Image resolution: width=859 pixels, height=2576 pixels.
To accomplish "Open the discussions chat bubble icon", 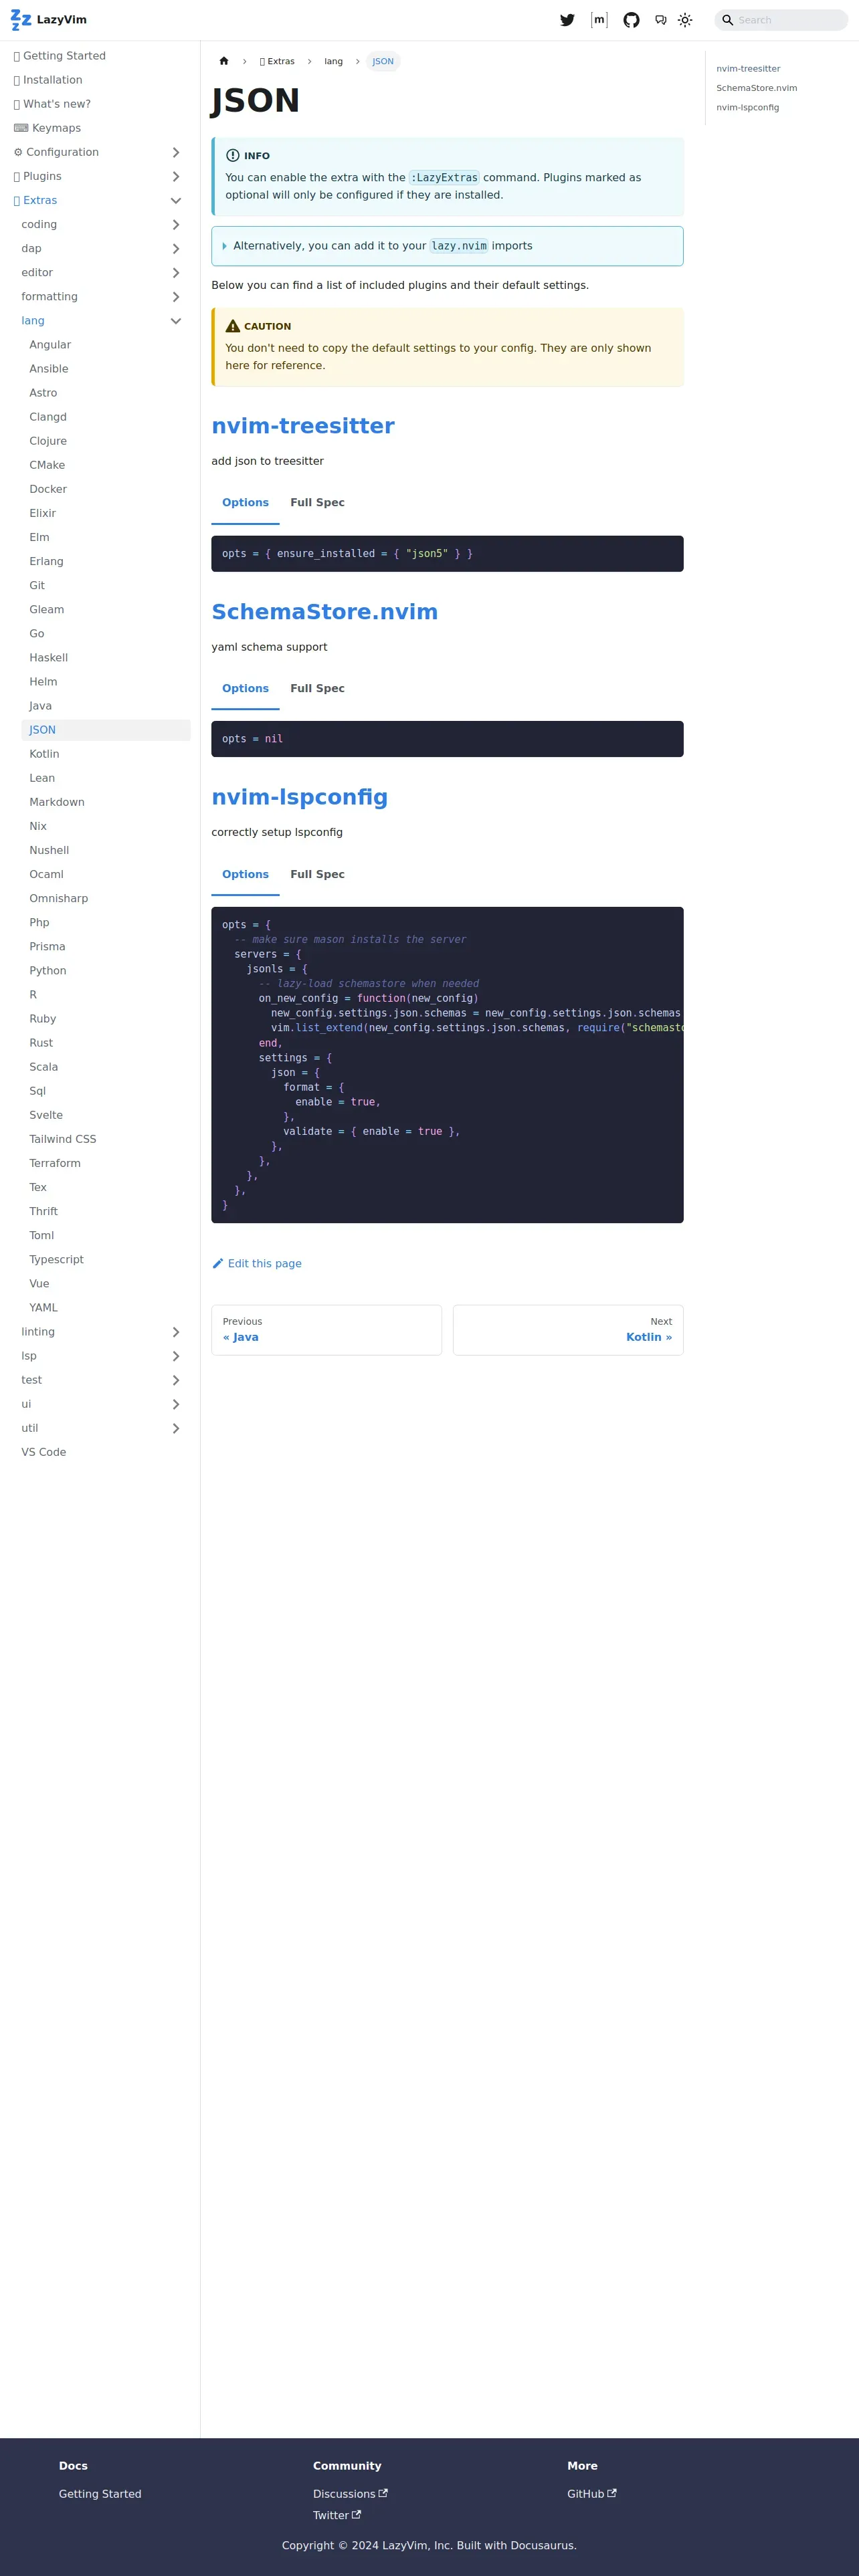I will coord(660,20).
